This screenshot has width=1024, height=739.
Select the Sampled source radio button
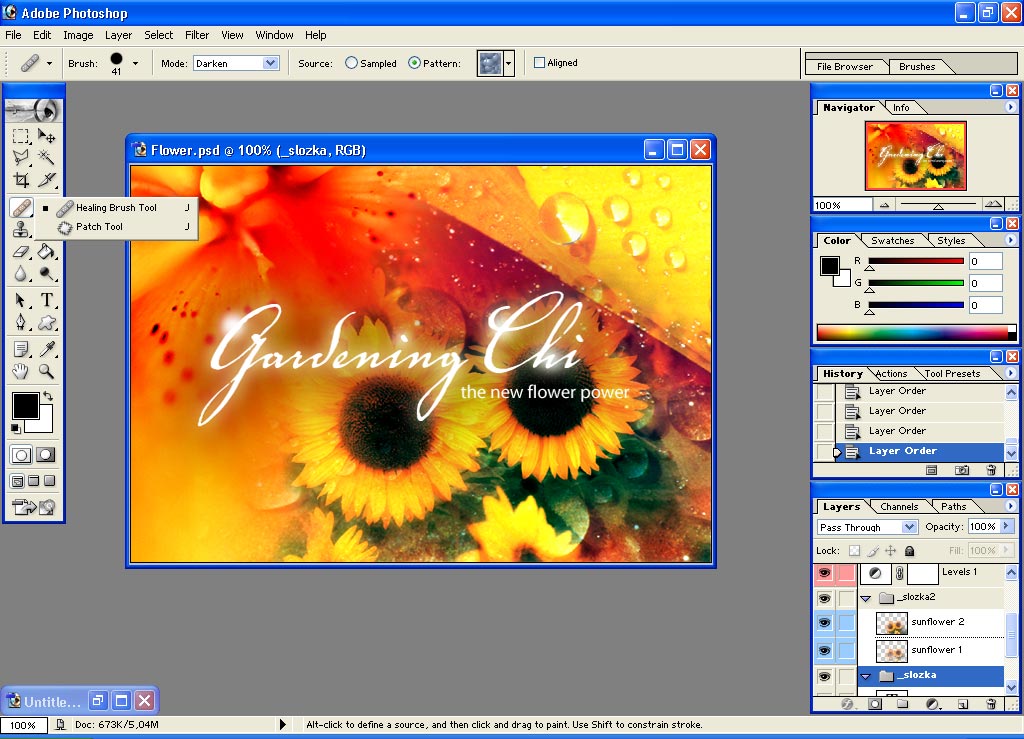pos(351,62)
